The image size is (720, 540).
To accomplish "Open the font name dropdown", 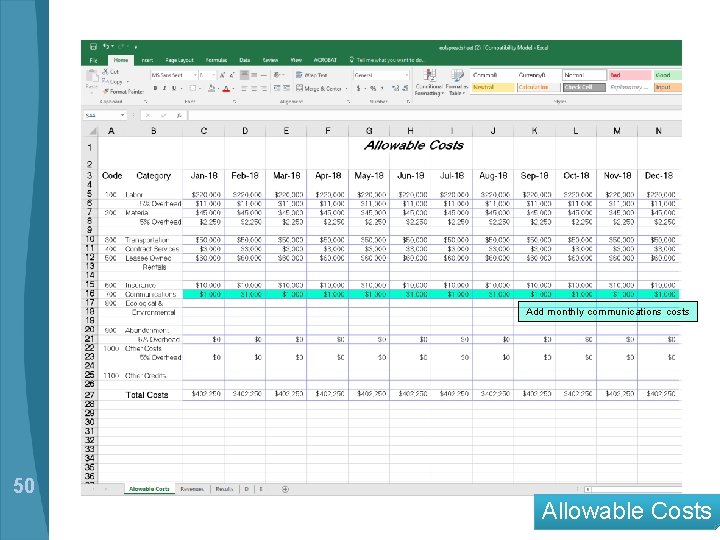I will click(195, 75).
